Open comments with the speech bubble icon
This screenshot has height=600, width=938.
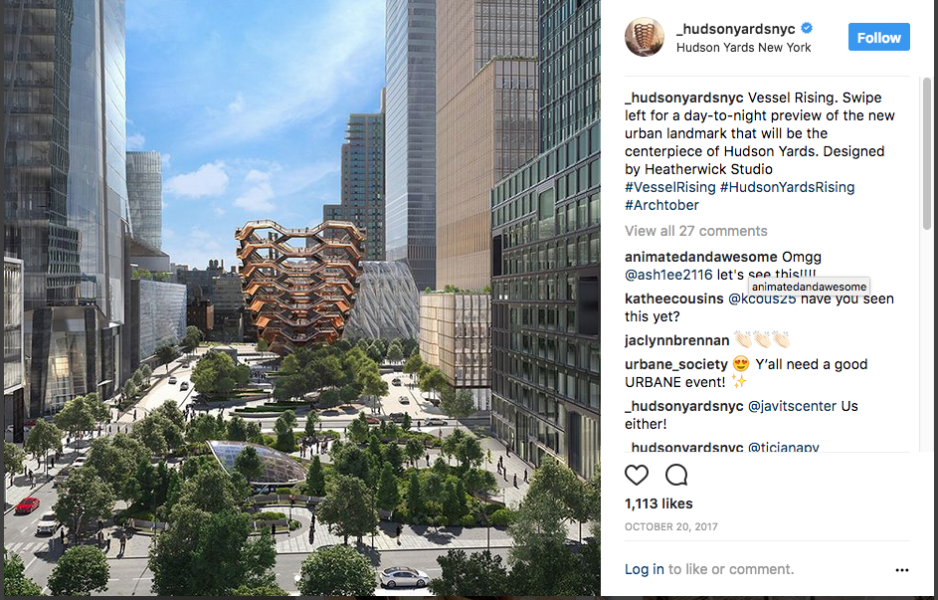pos(677,475)
